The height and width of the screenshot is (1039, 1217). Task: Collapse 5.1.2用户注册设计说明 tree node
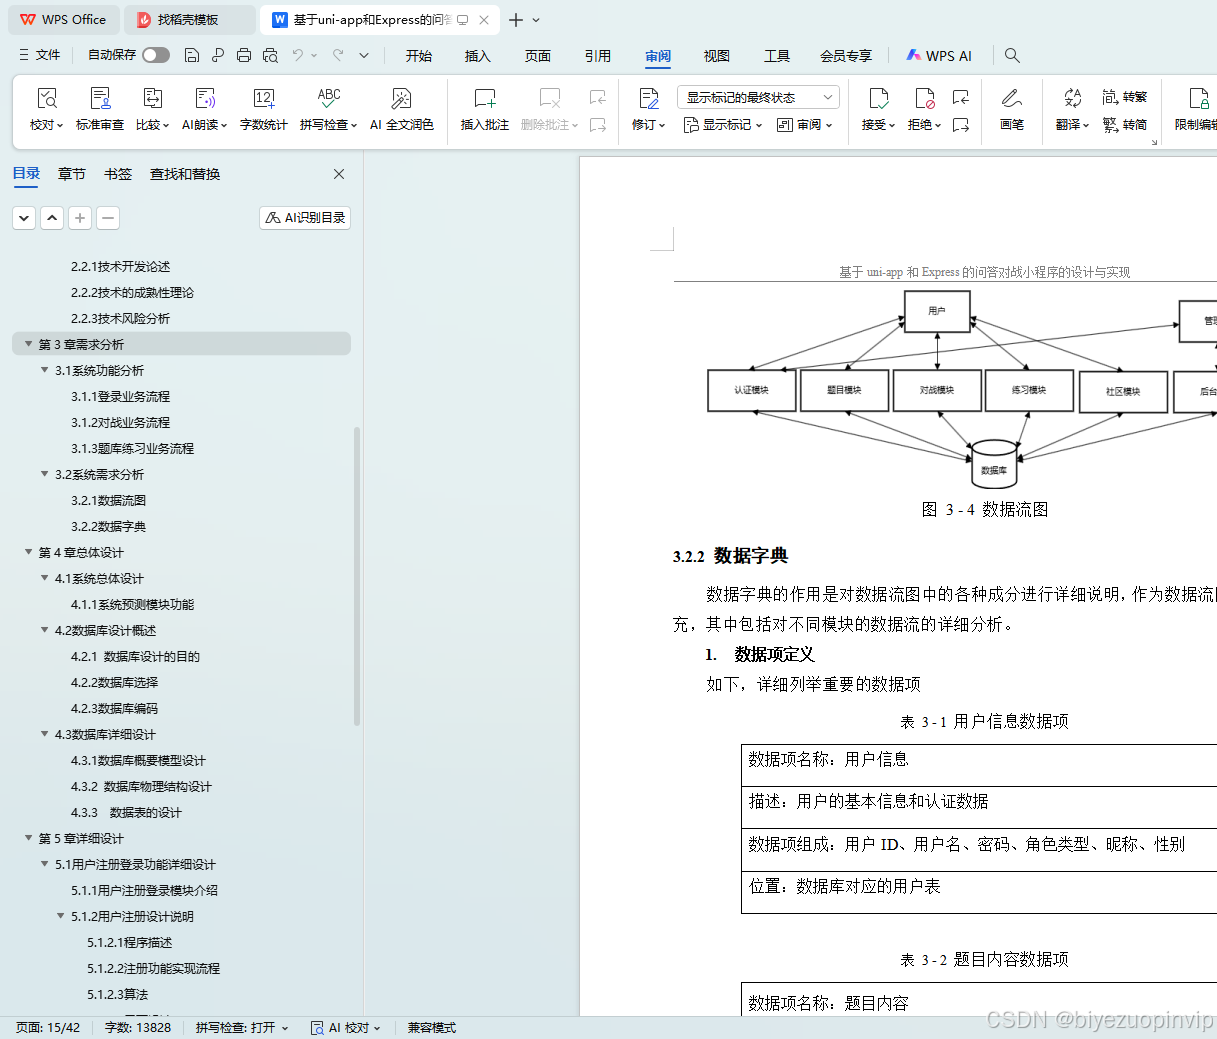point(61,916)
